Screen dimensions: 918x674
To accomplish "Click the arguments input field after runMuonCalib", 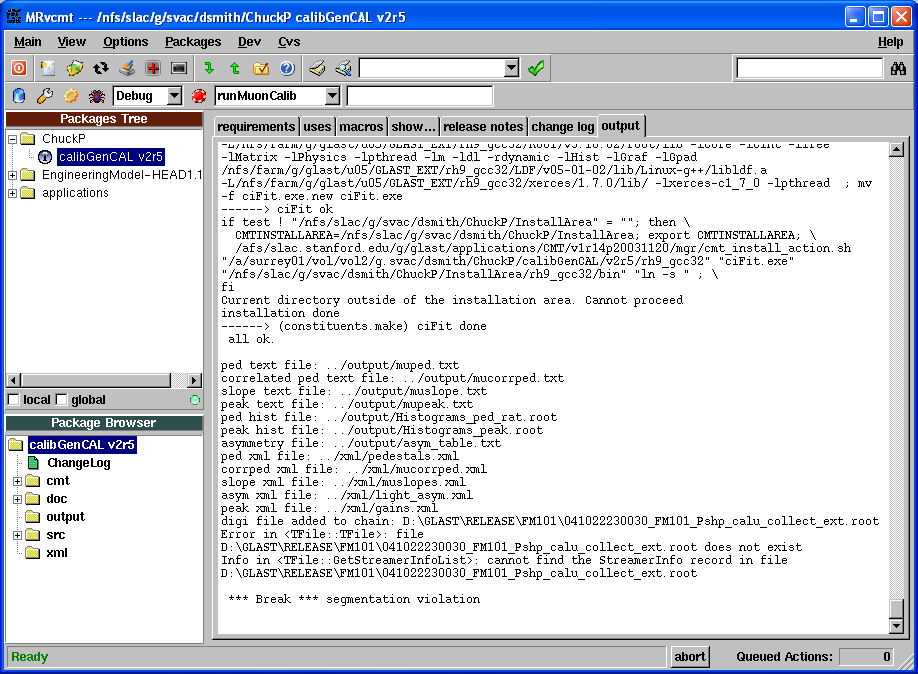I will (x=420, y=95).
